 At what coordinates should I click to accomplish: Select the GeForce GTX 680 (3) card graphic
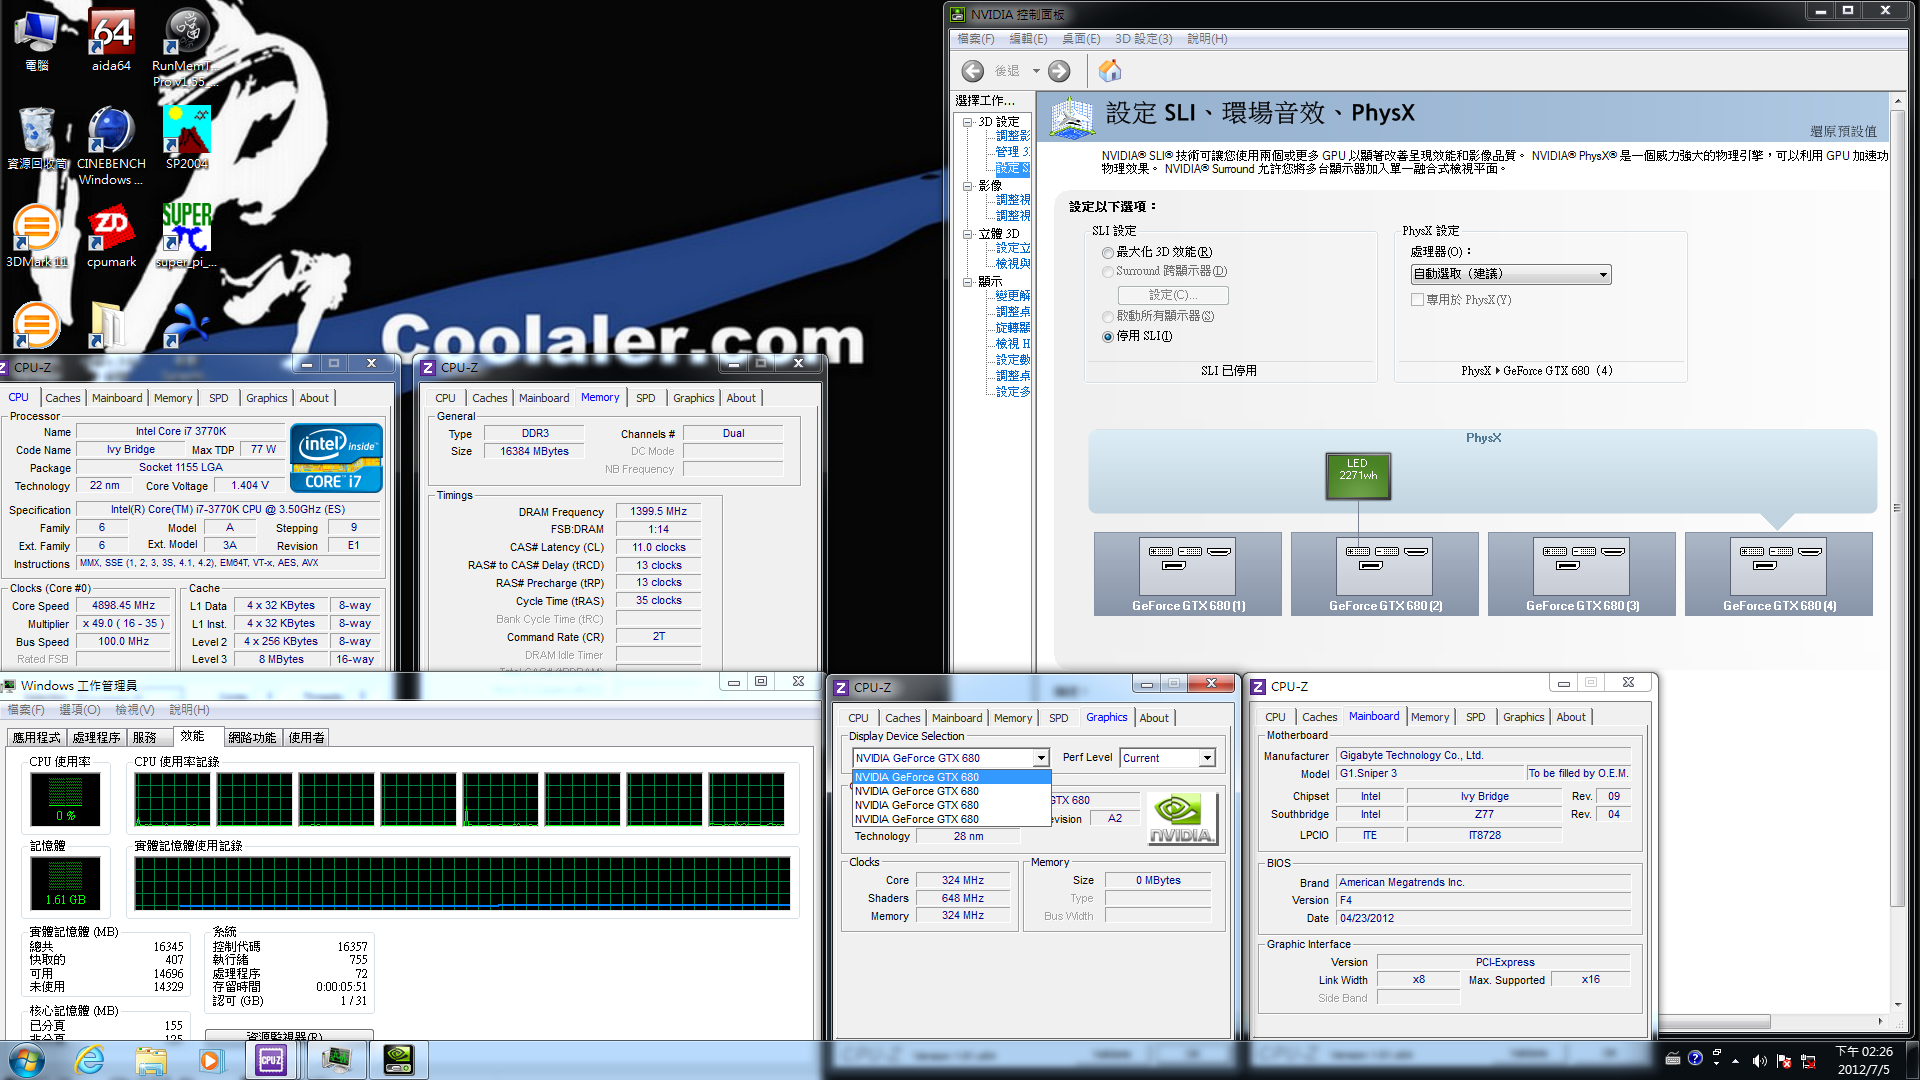pos(1582,573)
